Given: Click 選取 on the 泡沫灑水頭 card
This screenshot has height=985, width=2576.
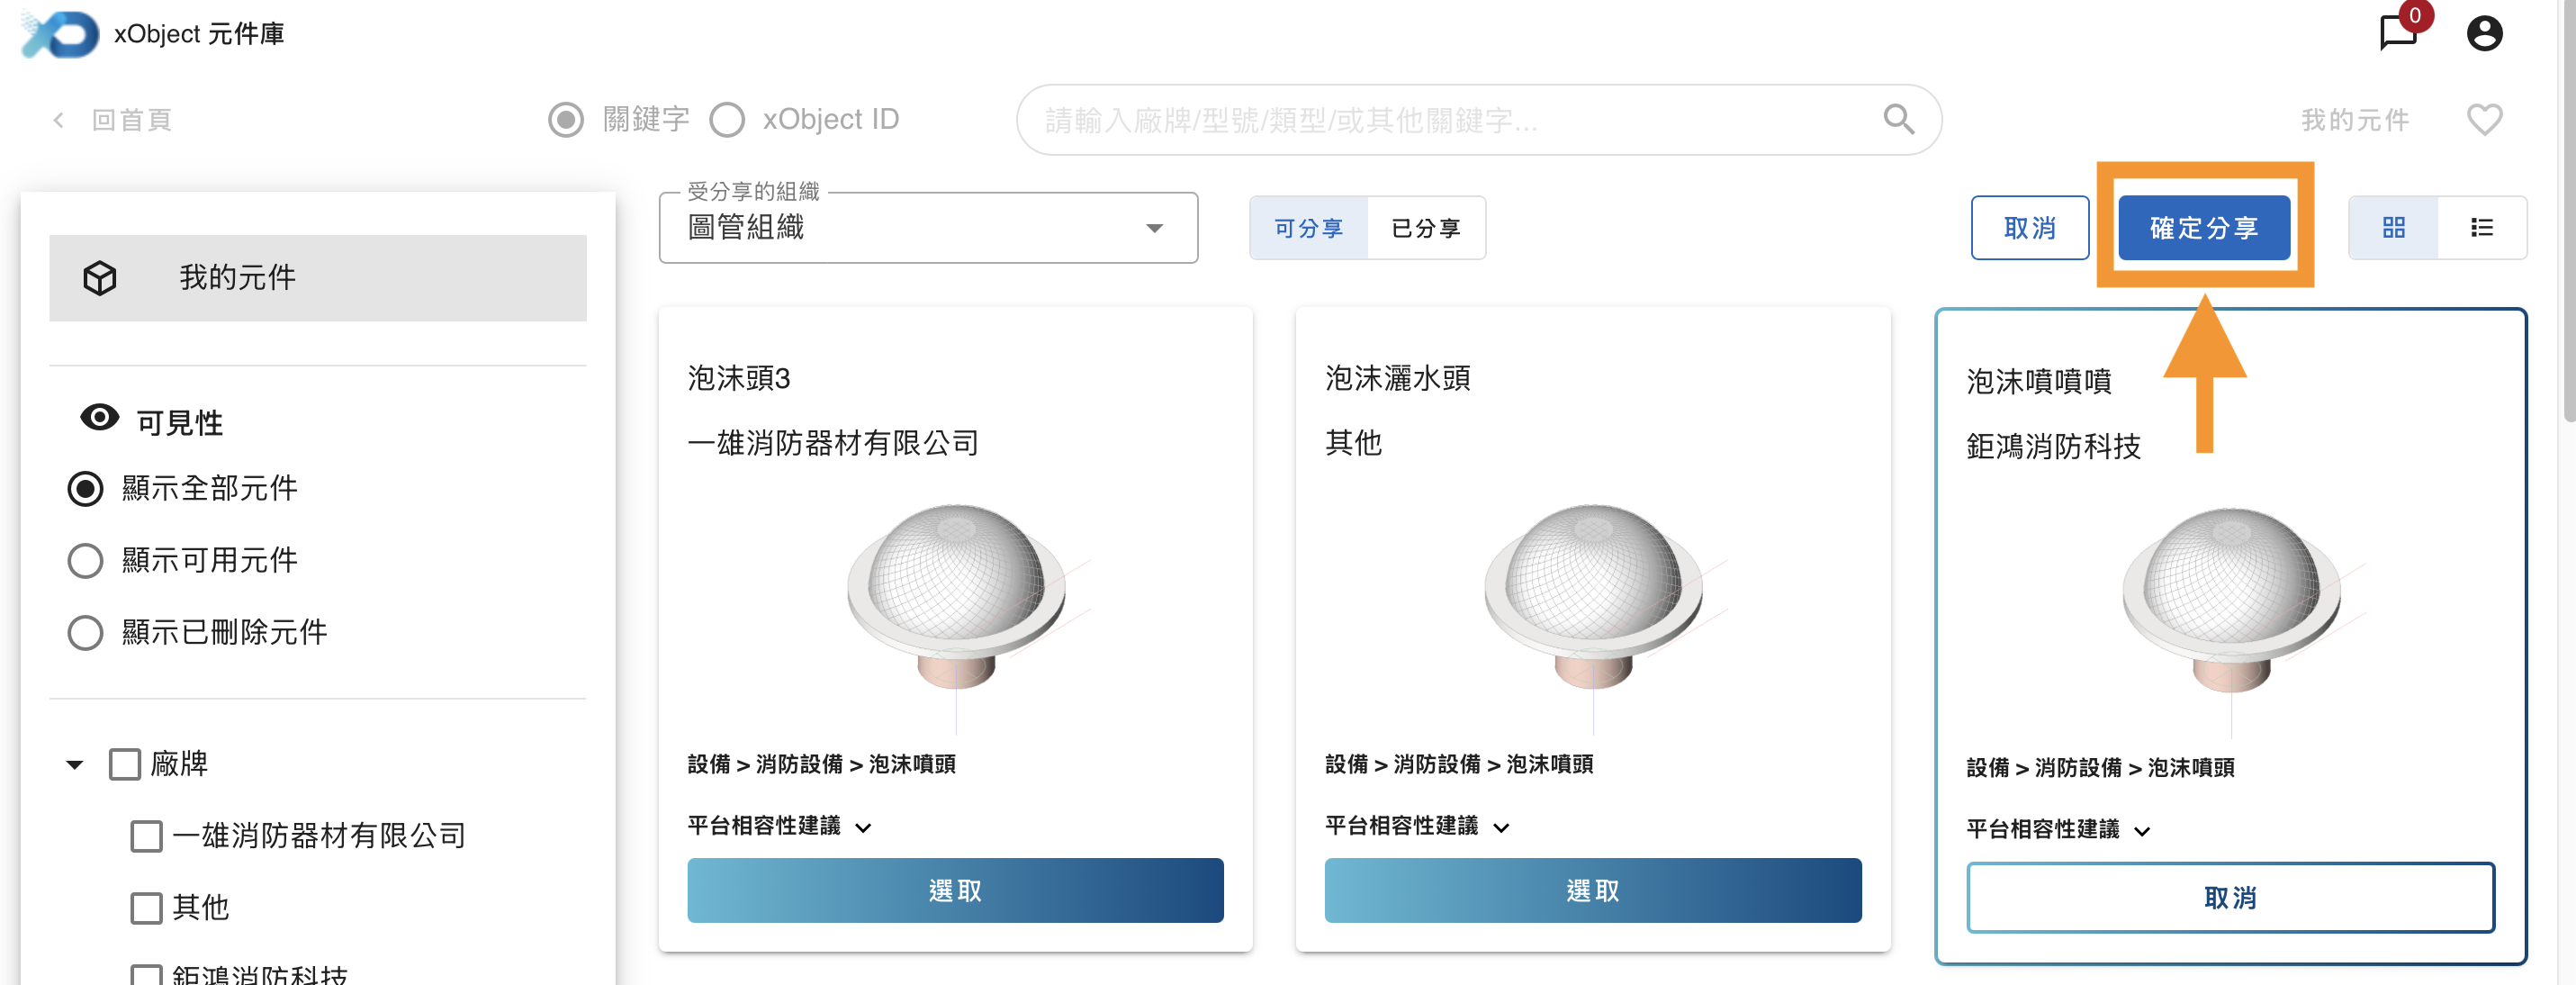Looking at the screenshot, I should coord(1592,890).
